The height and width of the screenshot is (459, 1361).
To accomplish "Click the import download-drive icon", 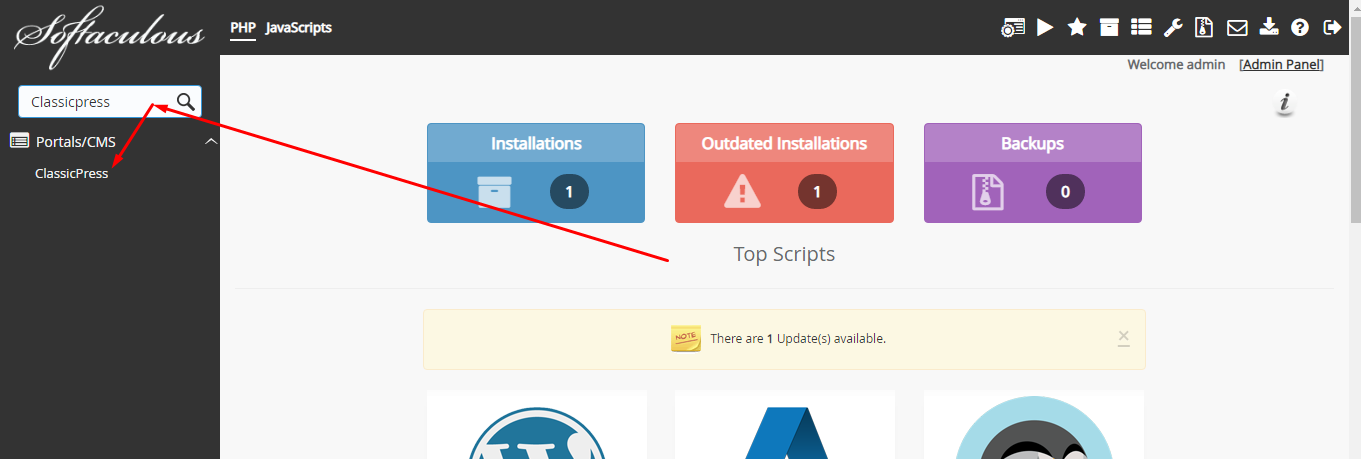I will 1269,27.
